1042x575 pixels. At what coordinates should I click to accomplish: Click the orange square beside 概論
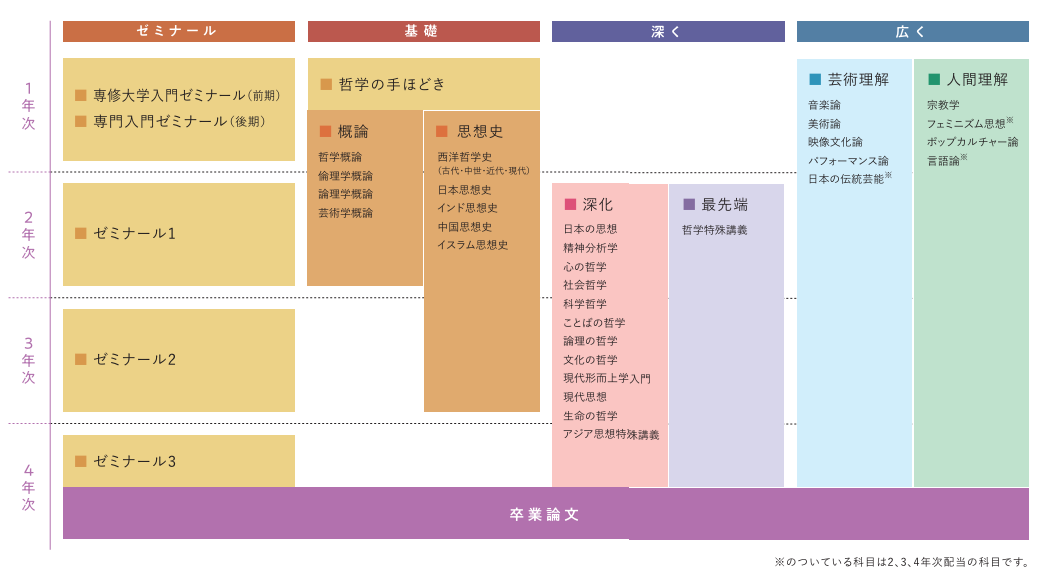point(325,131)
